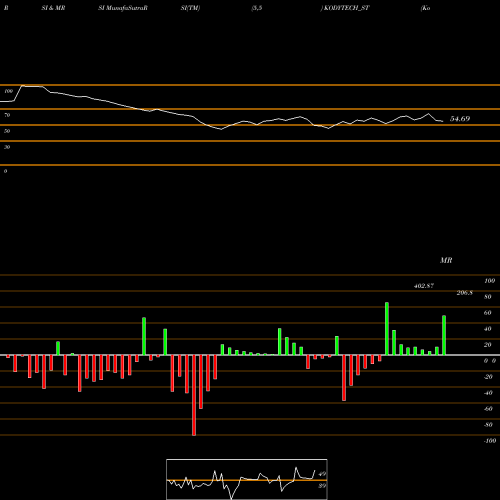This screenshot has width=500, height=500.
Task: Click the tallest red bar reaching -100
Action: [x=194, y=395]
